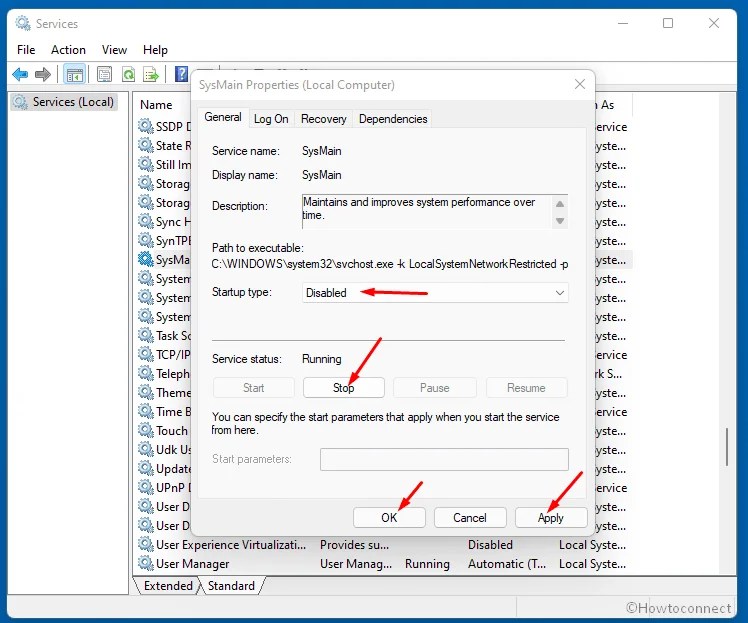Select User Experience Virtualization gear icon

click(145, 544)
